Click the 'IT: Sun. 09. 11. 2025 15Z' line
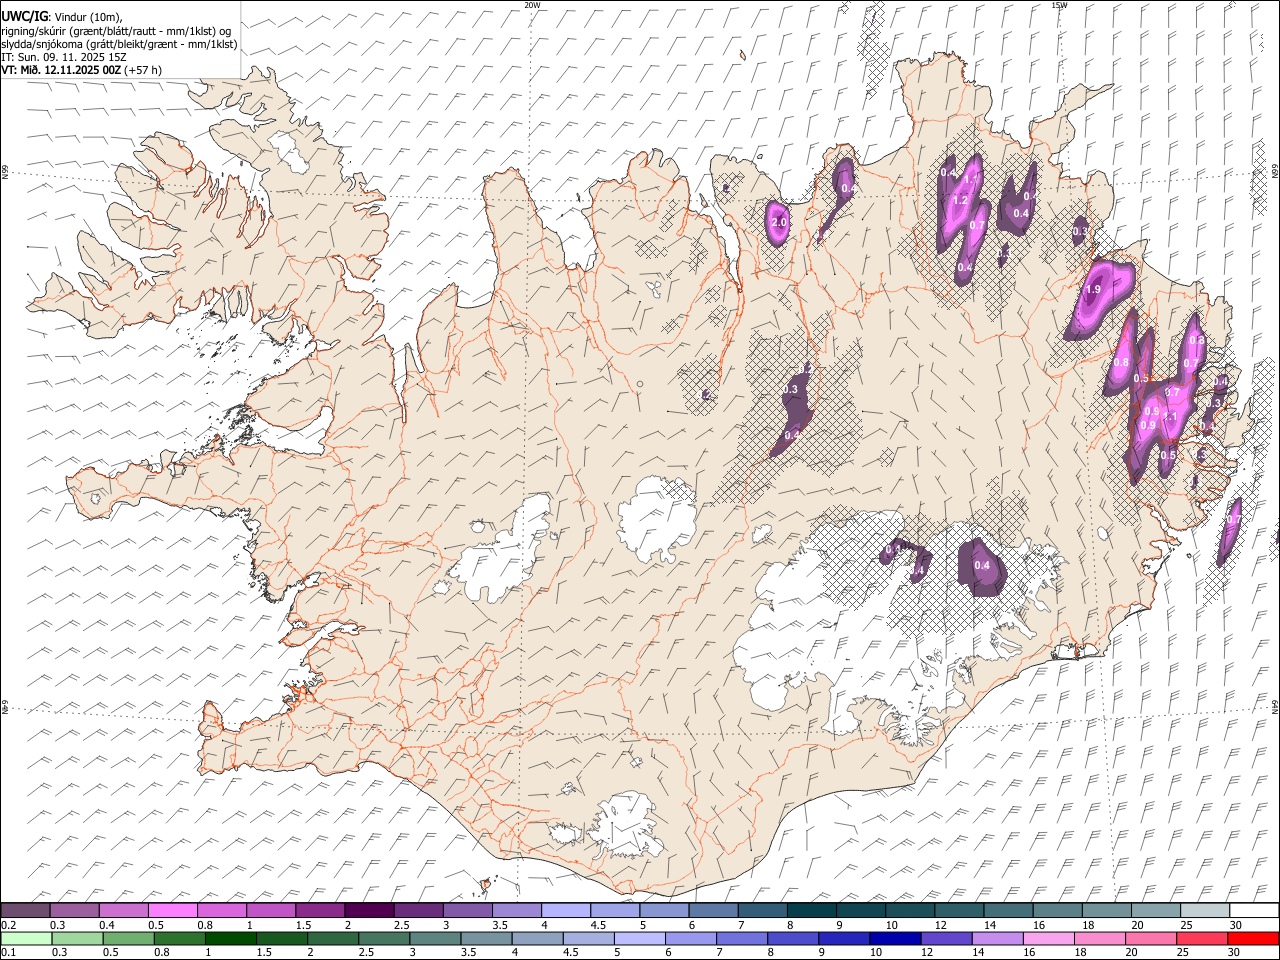This screenshot has height=960, width=1280. coord(64,57)
